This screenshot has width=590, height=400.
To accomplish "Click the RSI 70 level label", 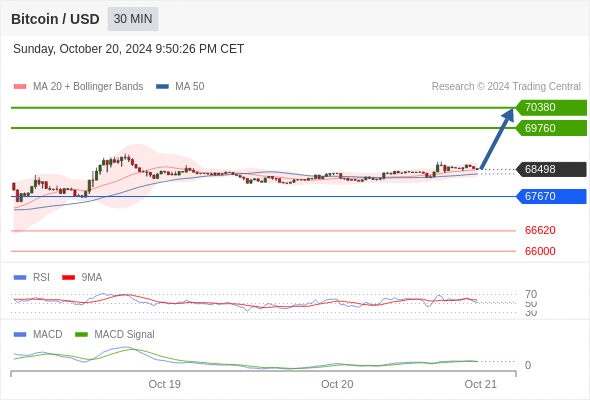I will (531, 294).
